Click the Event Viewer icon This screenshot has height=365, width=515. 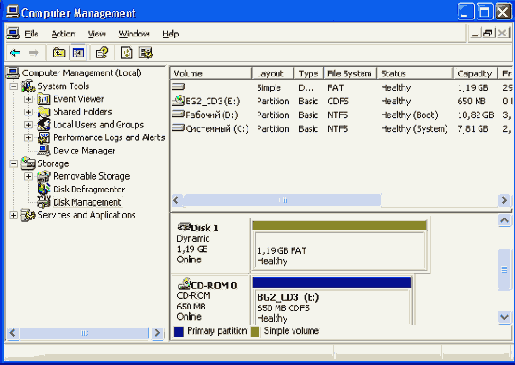[x=44, y=99]
